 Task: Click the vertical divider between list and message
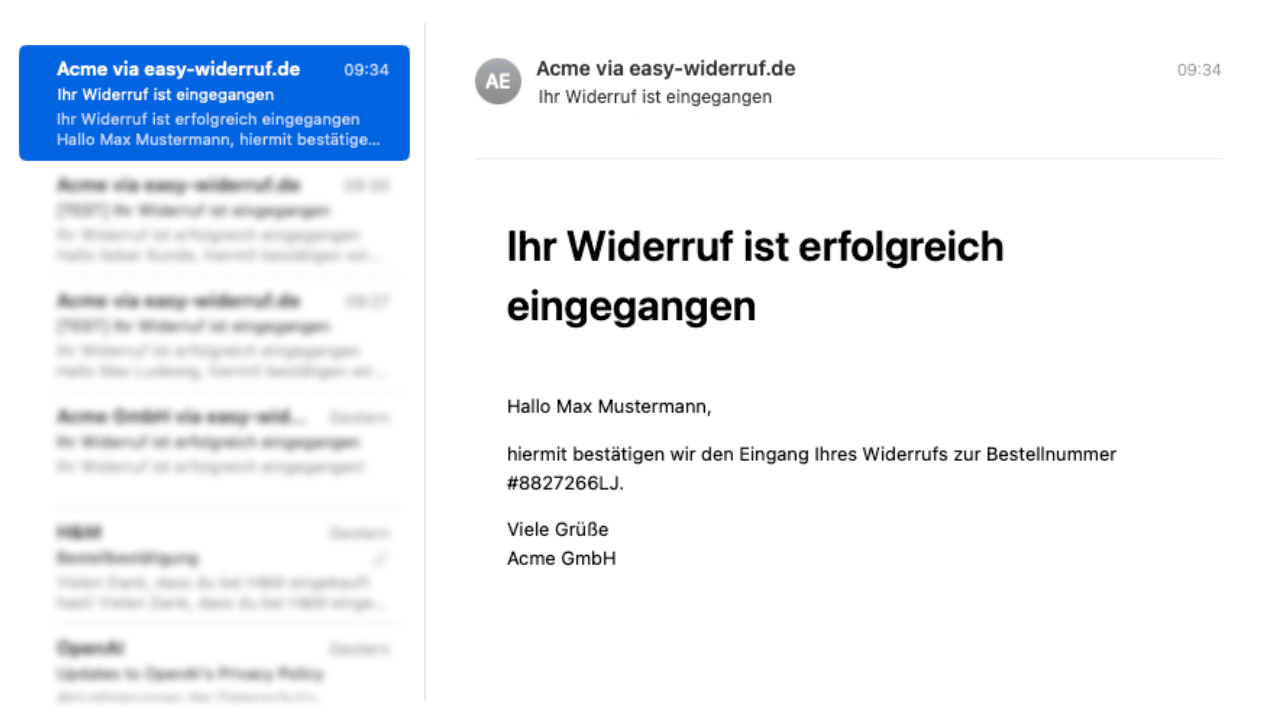pyautogui.click(x=425, y=360)
